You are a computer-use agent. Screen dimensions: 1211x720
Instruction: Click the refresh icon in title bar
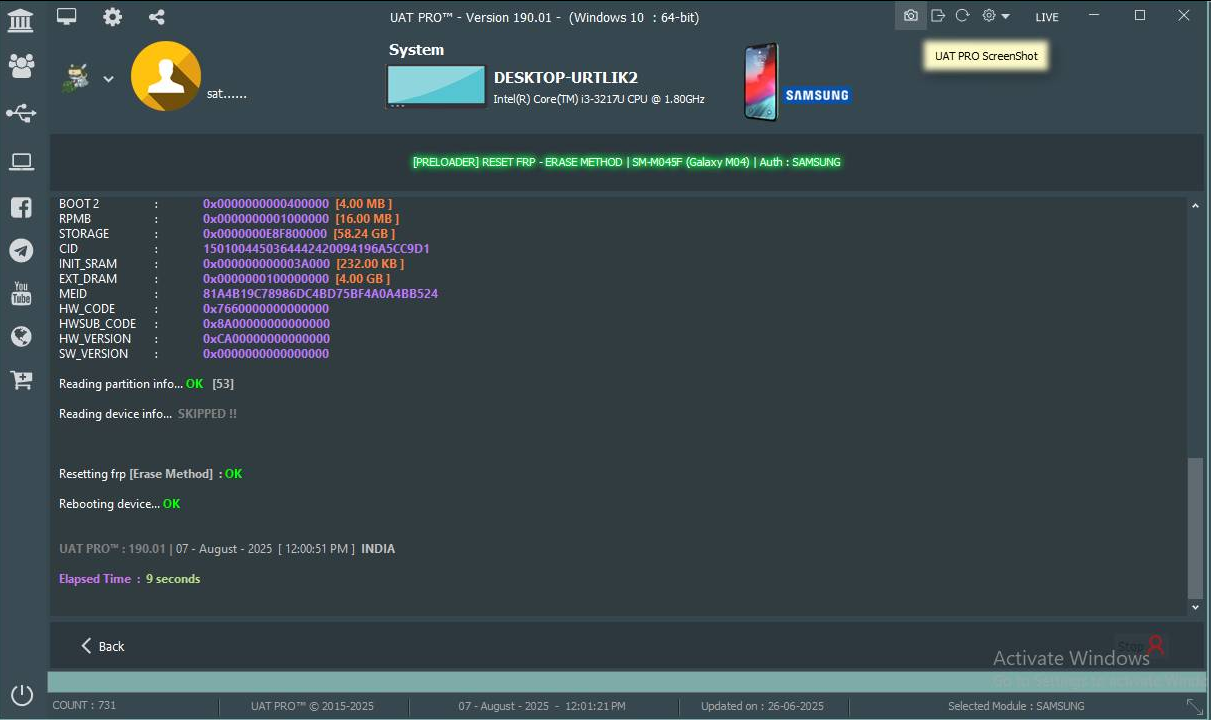click(962, 16)
